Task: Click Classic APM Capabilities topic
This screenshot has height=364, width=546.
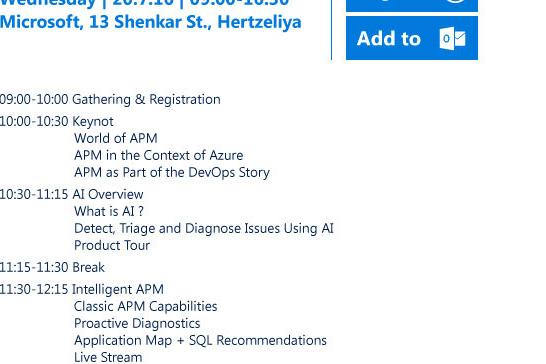Action: (x=146, y=307)
